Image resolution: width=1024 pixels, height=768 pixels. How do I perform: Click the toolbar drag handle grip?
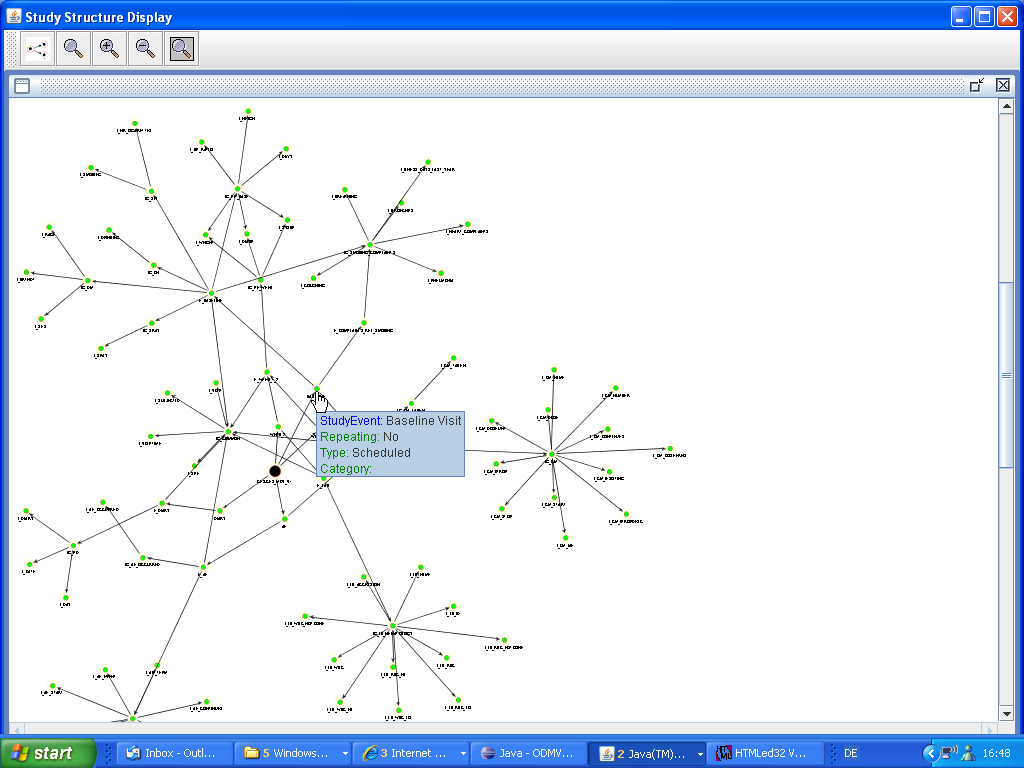click(x=12, y=48)
